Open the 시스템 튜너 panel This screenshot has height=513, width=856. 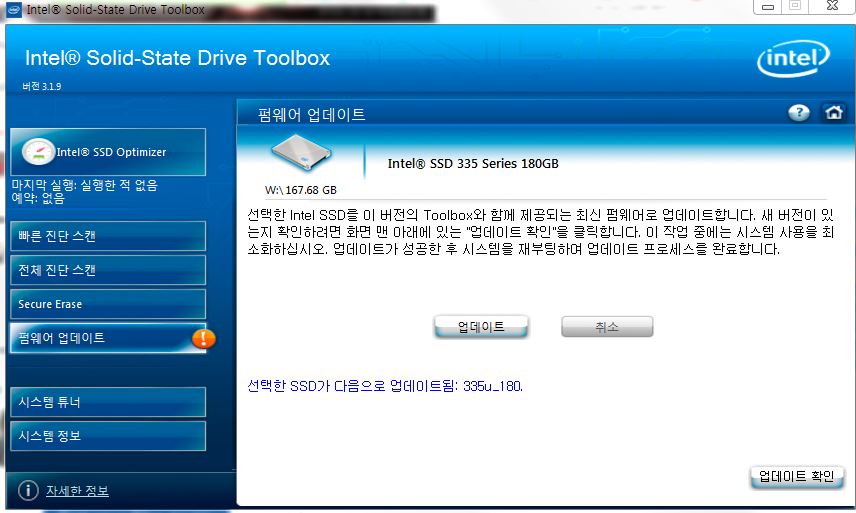108,402
